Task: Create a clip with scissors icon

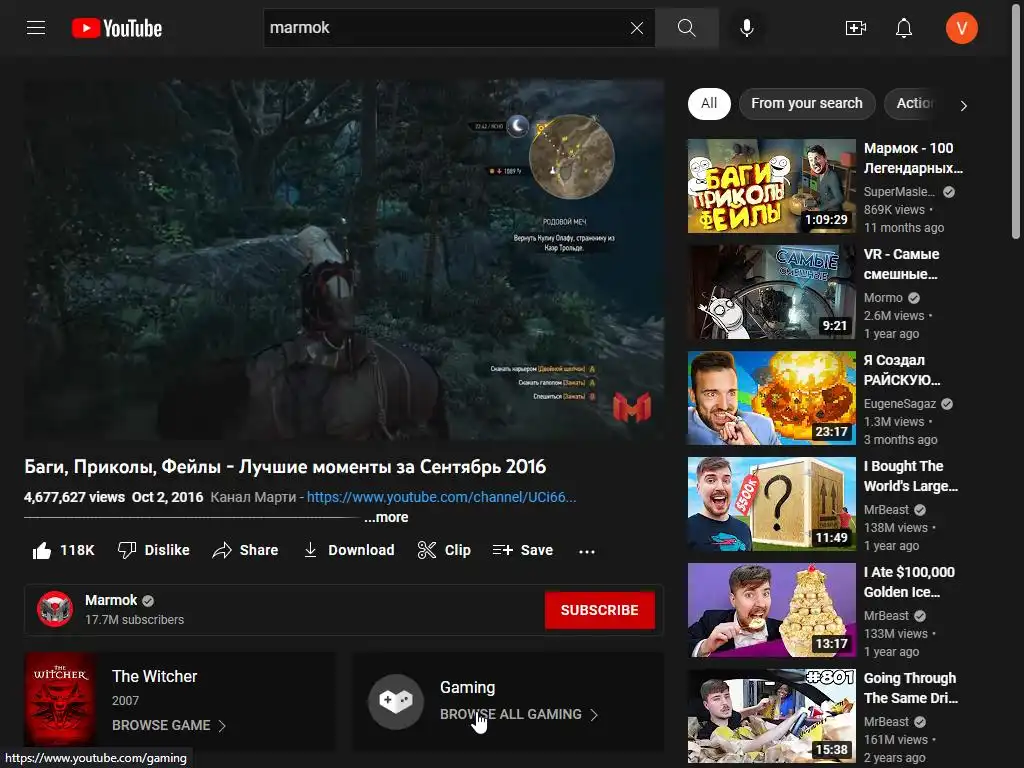Action: coord(444,551)
